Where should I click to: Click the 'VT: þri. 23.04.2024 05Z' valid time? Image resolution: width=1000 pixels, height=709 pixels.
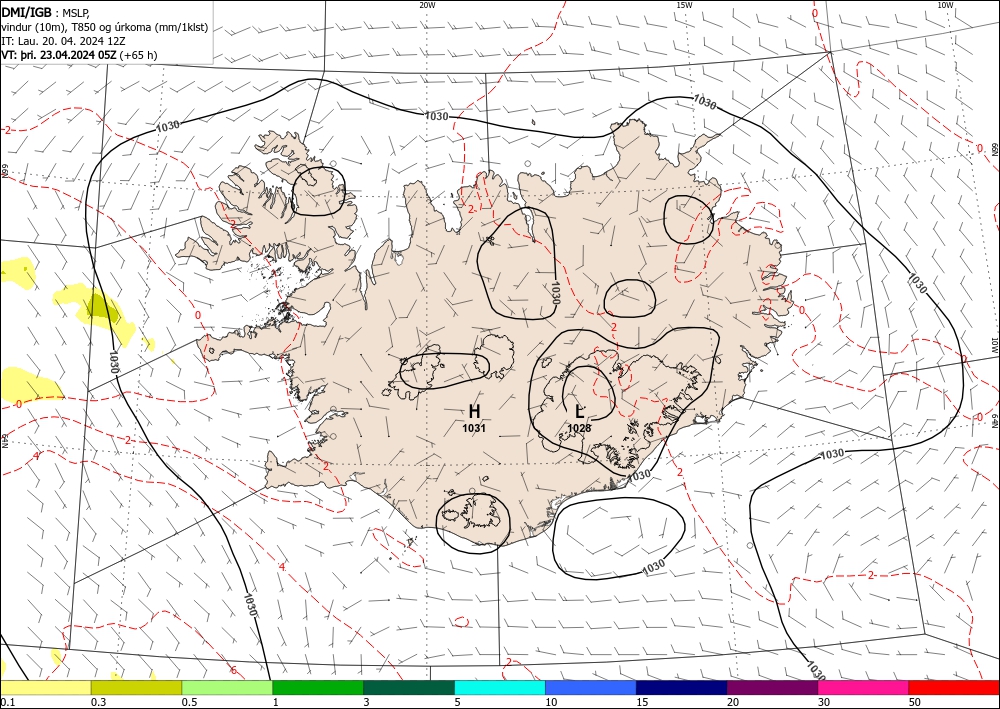click(59, 55)
